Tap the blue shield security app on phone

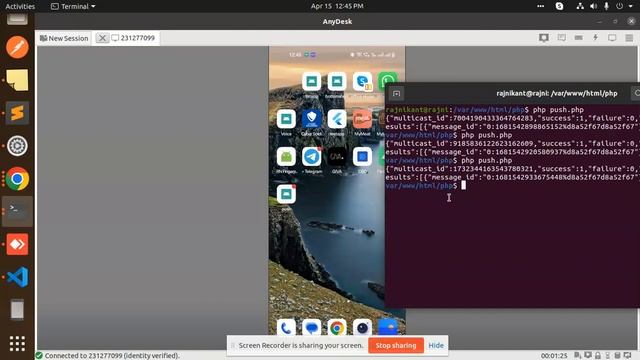[x=311, y=119]
